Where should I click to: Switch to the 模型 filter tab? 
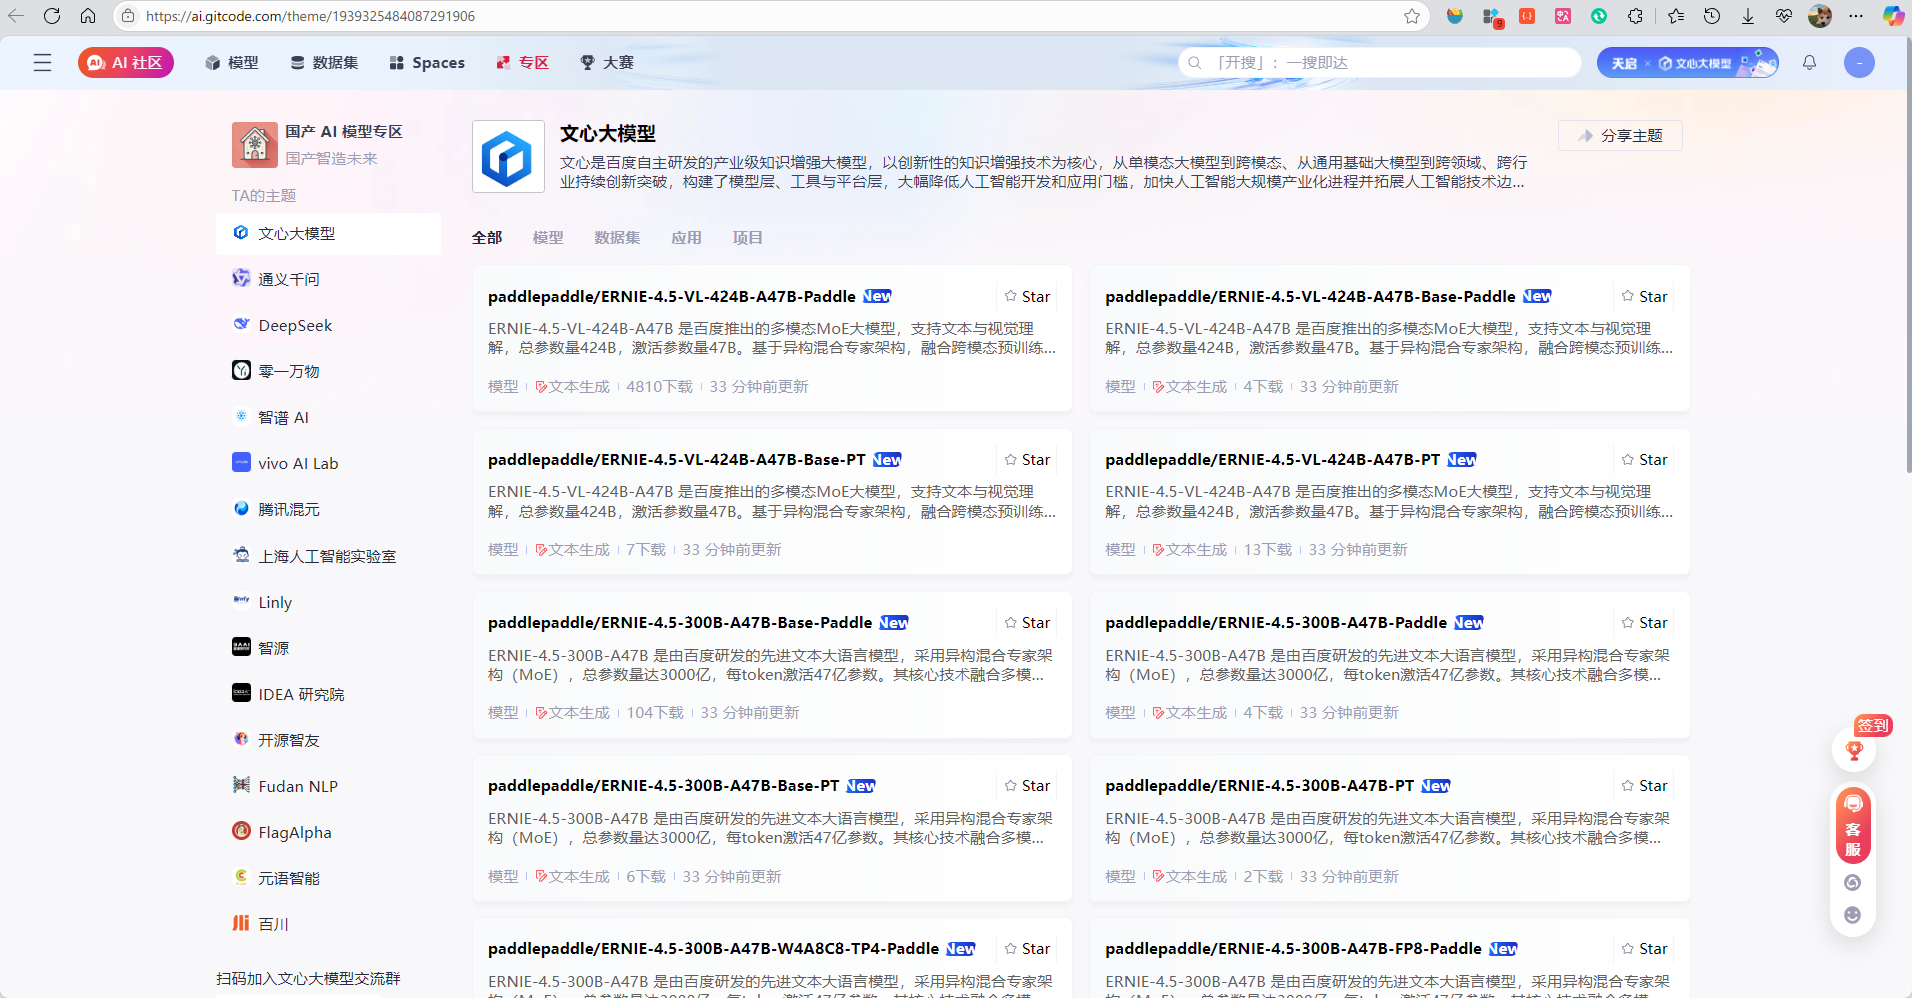(x=548, y=238)
